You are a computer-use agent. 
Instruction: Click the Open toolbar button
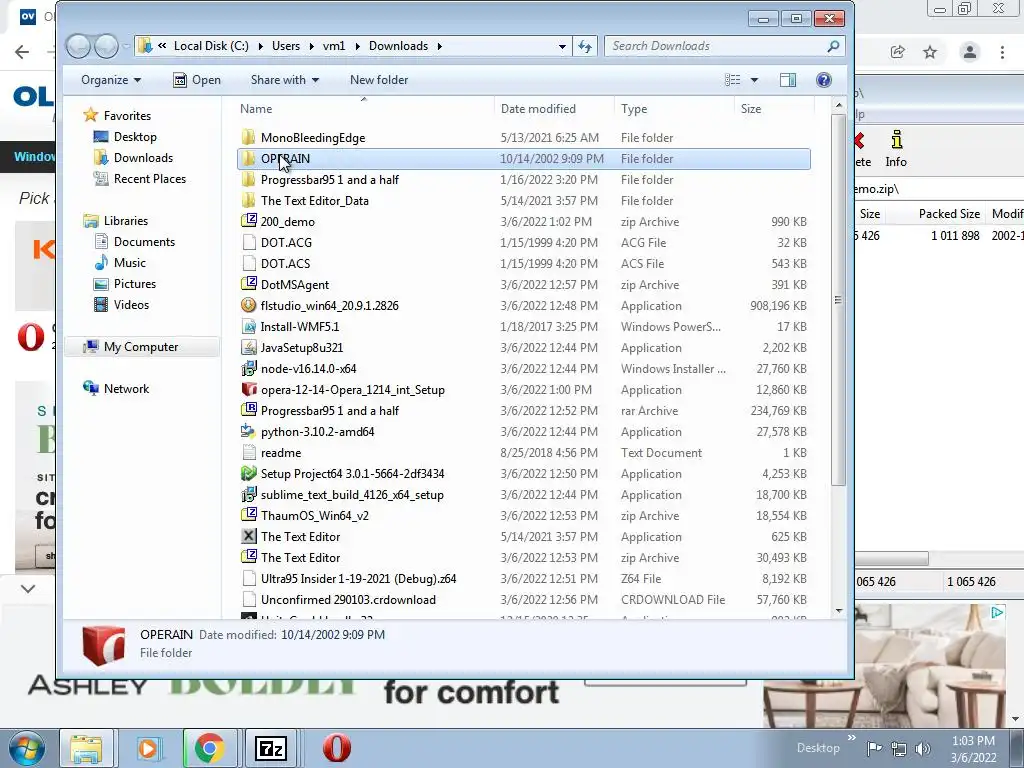click(x=197, y=80)
